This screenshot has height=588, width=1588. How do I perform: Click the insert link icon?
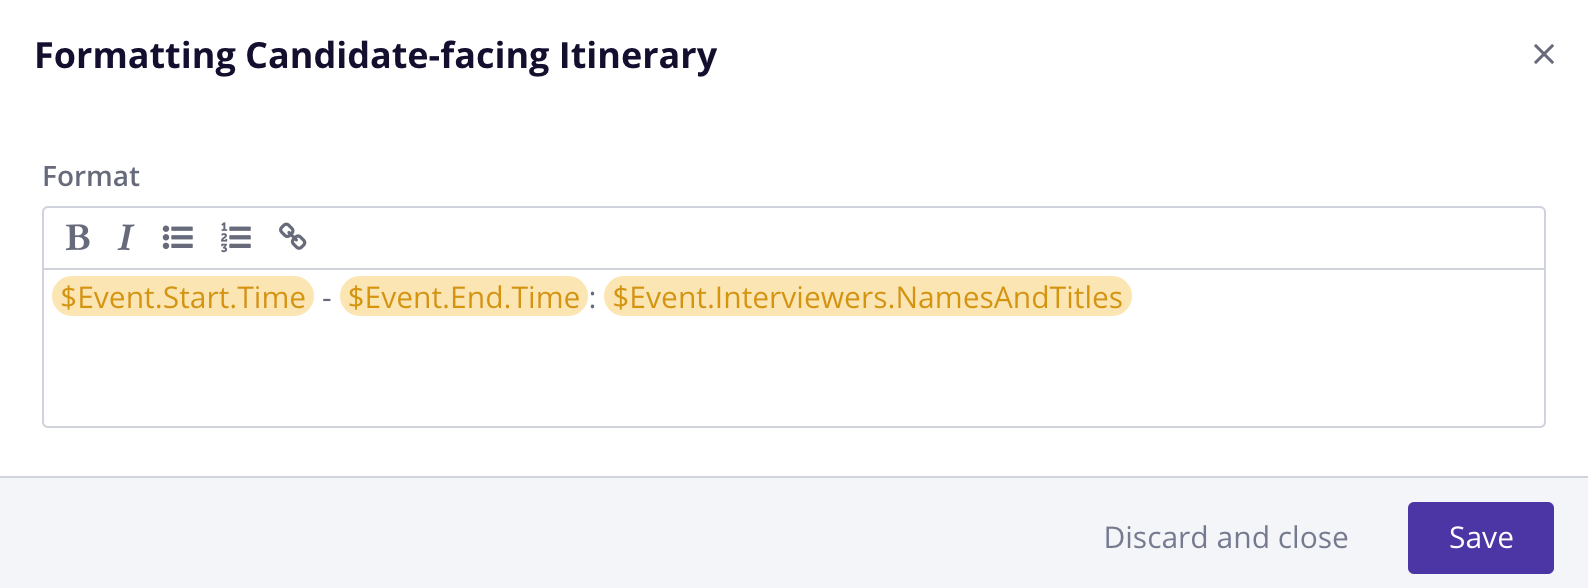click(x=292, y=237)
